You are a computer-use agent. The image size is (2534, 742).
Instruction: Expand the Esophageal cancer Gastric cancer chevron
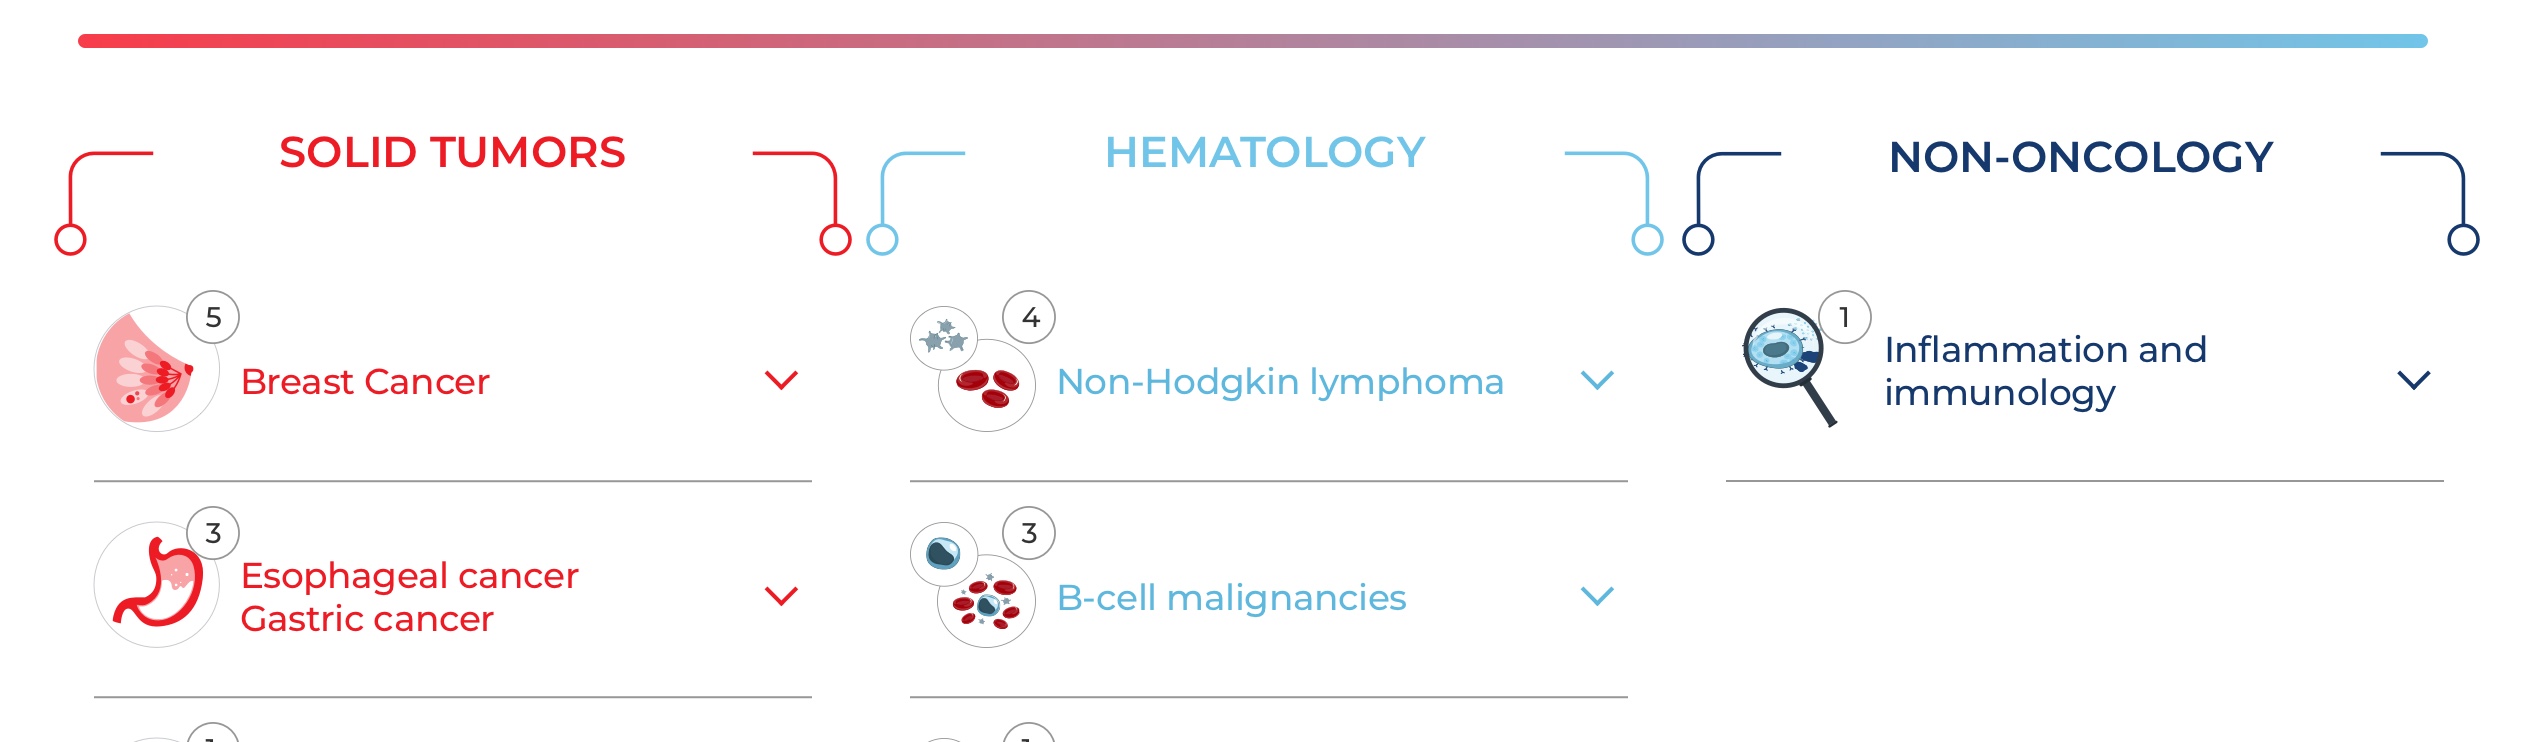pos(781,596)
